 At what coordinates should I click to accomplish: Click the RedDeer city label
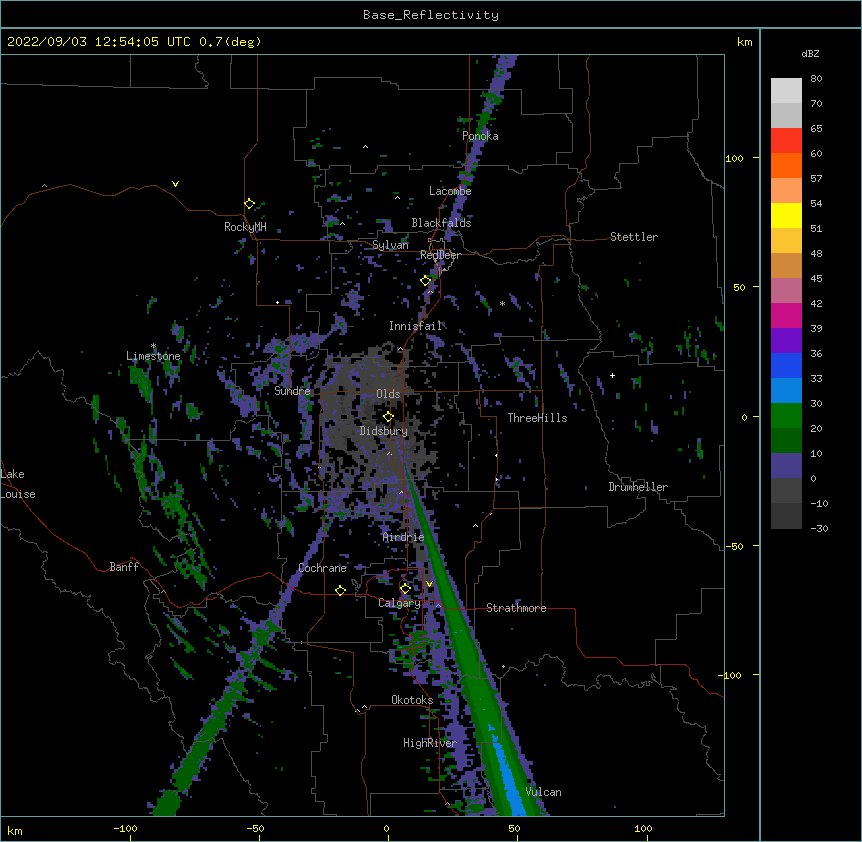pyautogui.click(x=440, y=255)
